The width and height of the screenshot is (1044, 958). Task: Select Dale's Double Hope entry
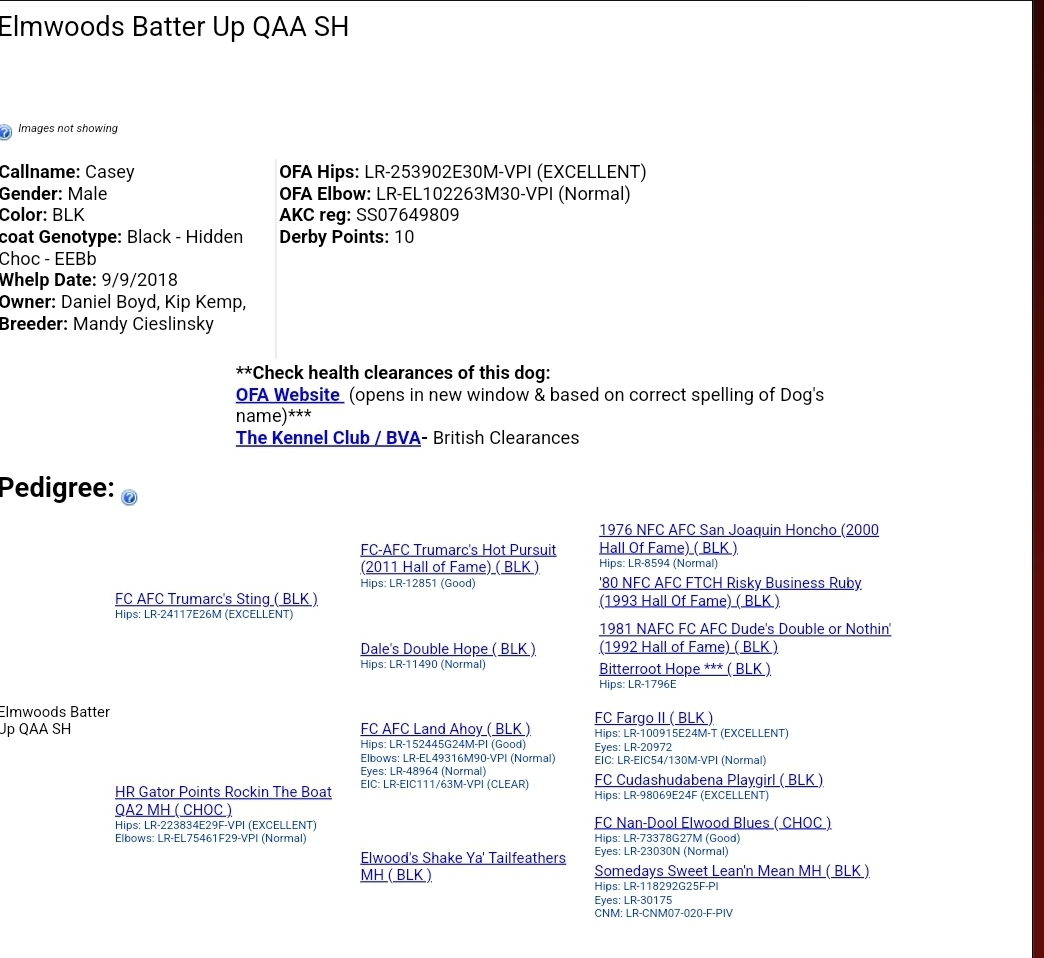[448, 649]
